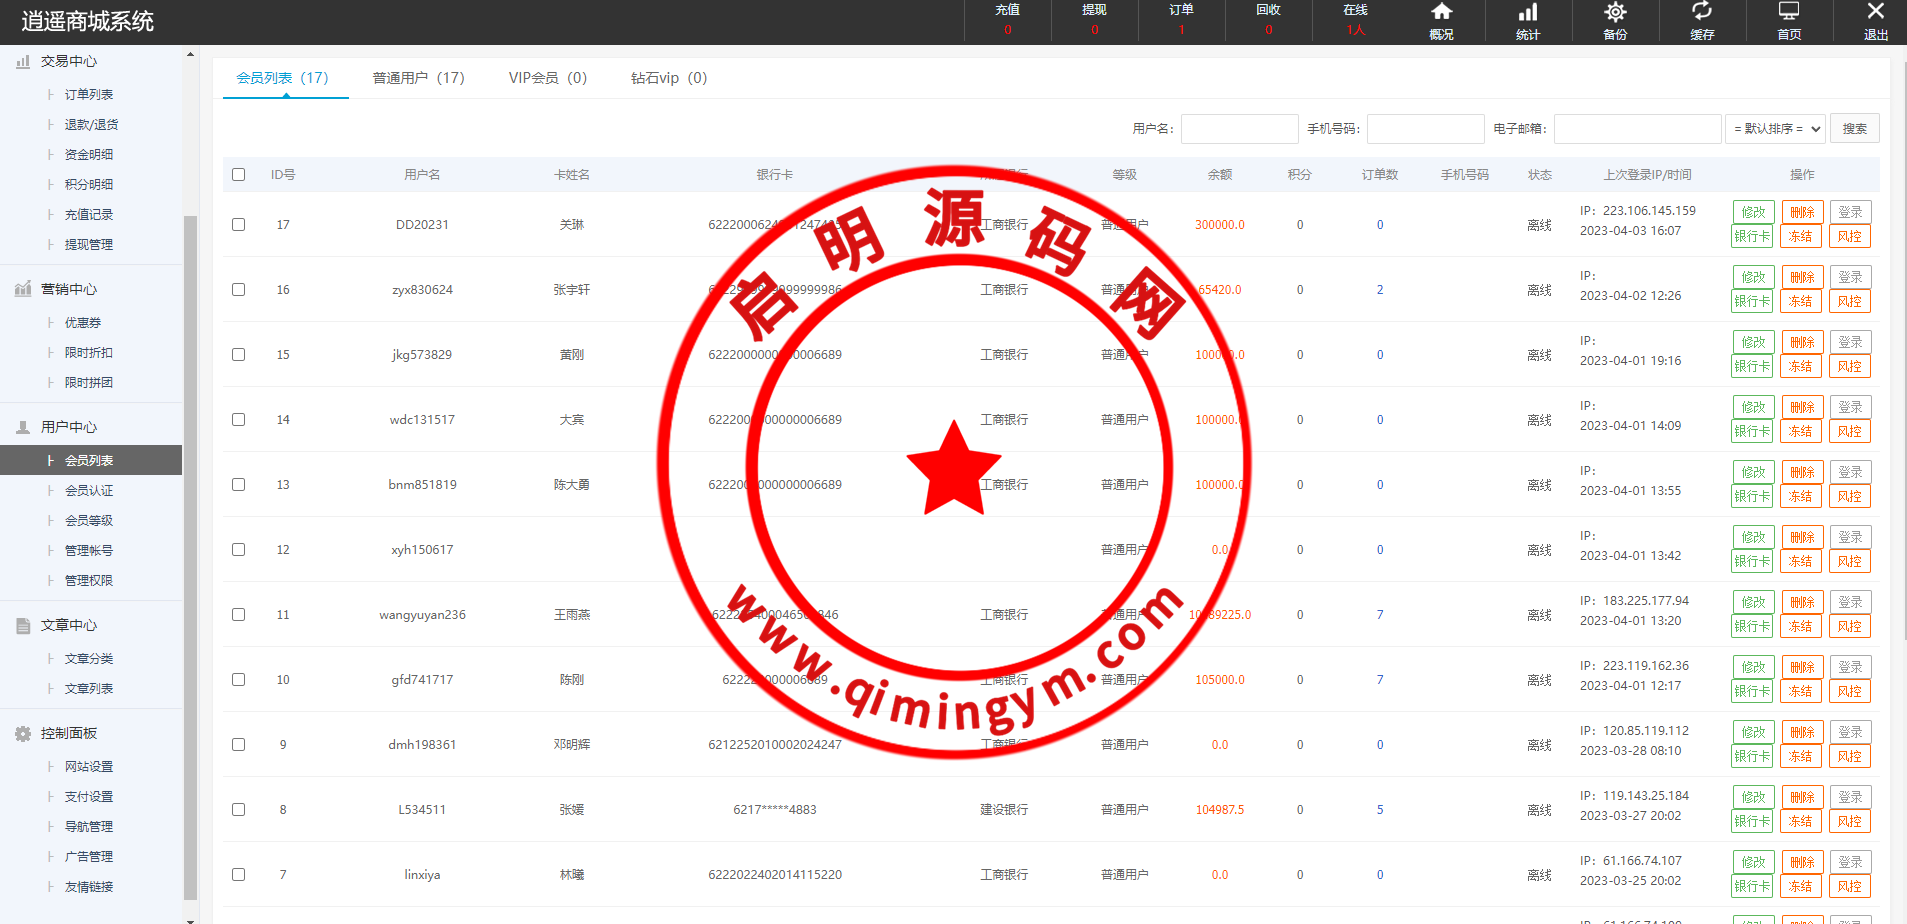The image size is (1907, 924).
Task: Click the backup gear icon (备份)
Action: pos(1615,13)
